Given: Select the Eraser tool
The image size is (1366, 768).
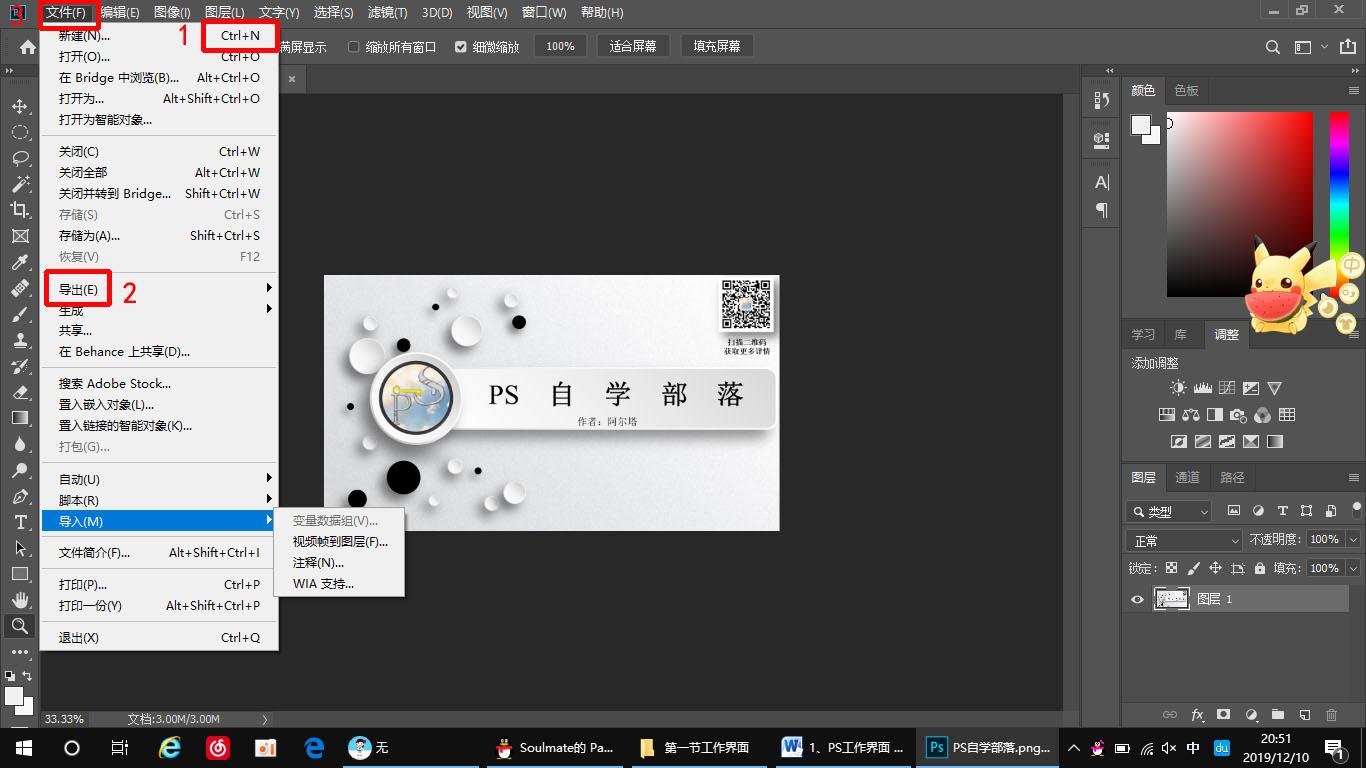Looking at the screenshot, I should point(19,392).
